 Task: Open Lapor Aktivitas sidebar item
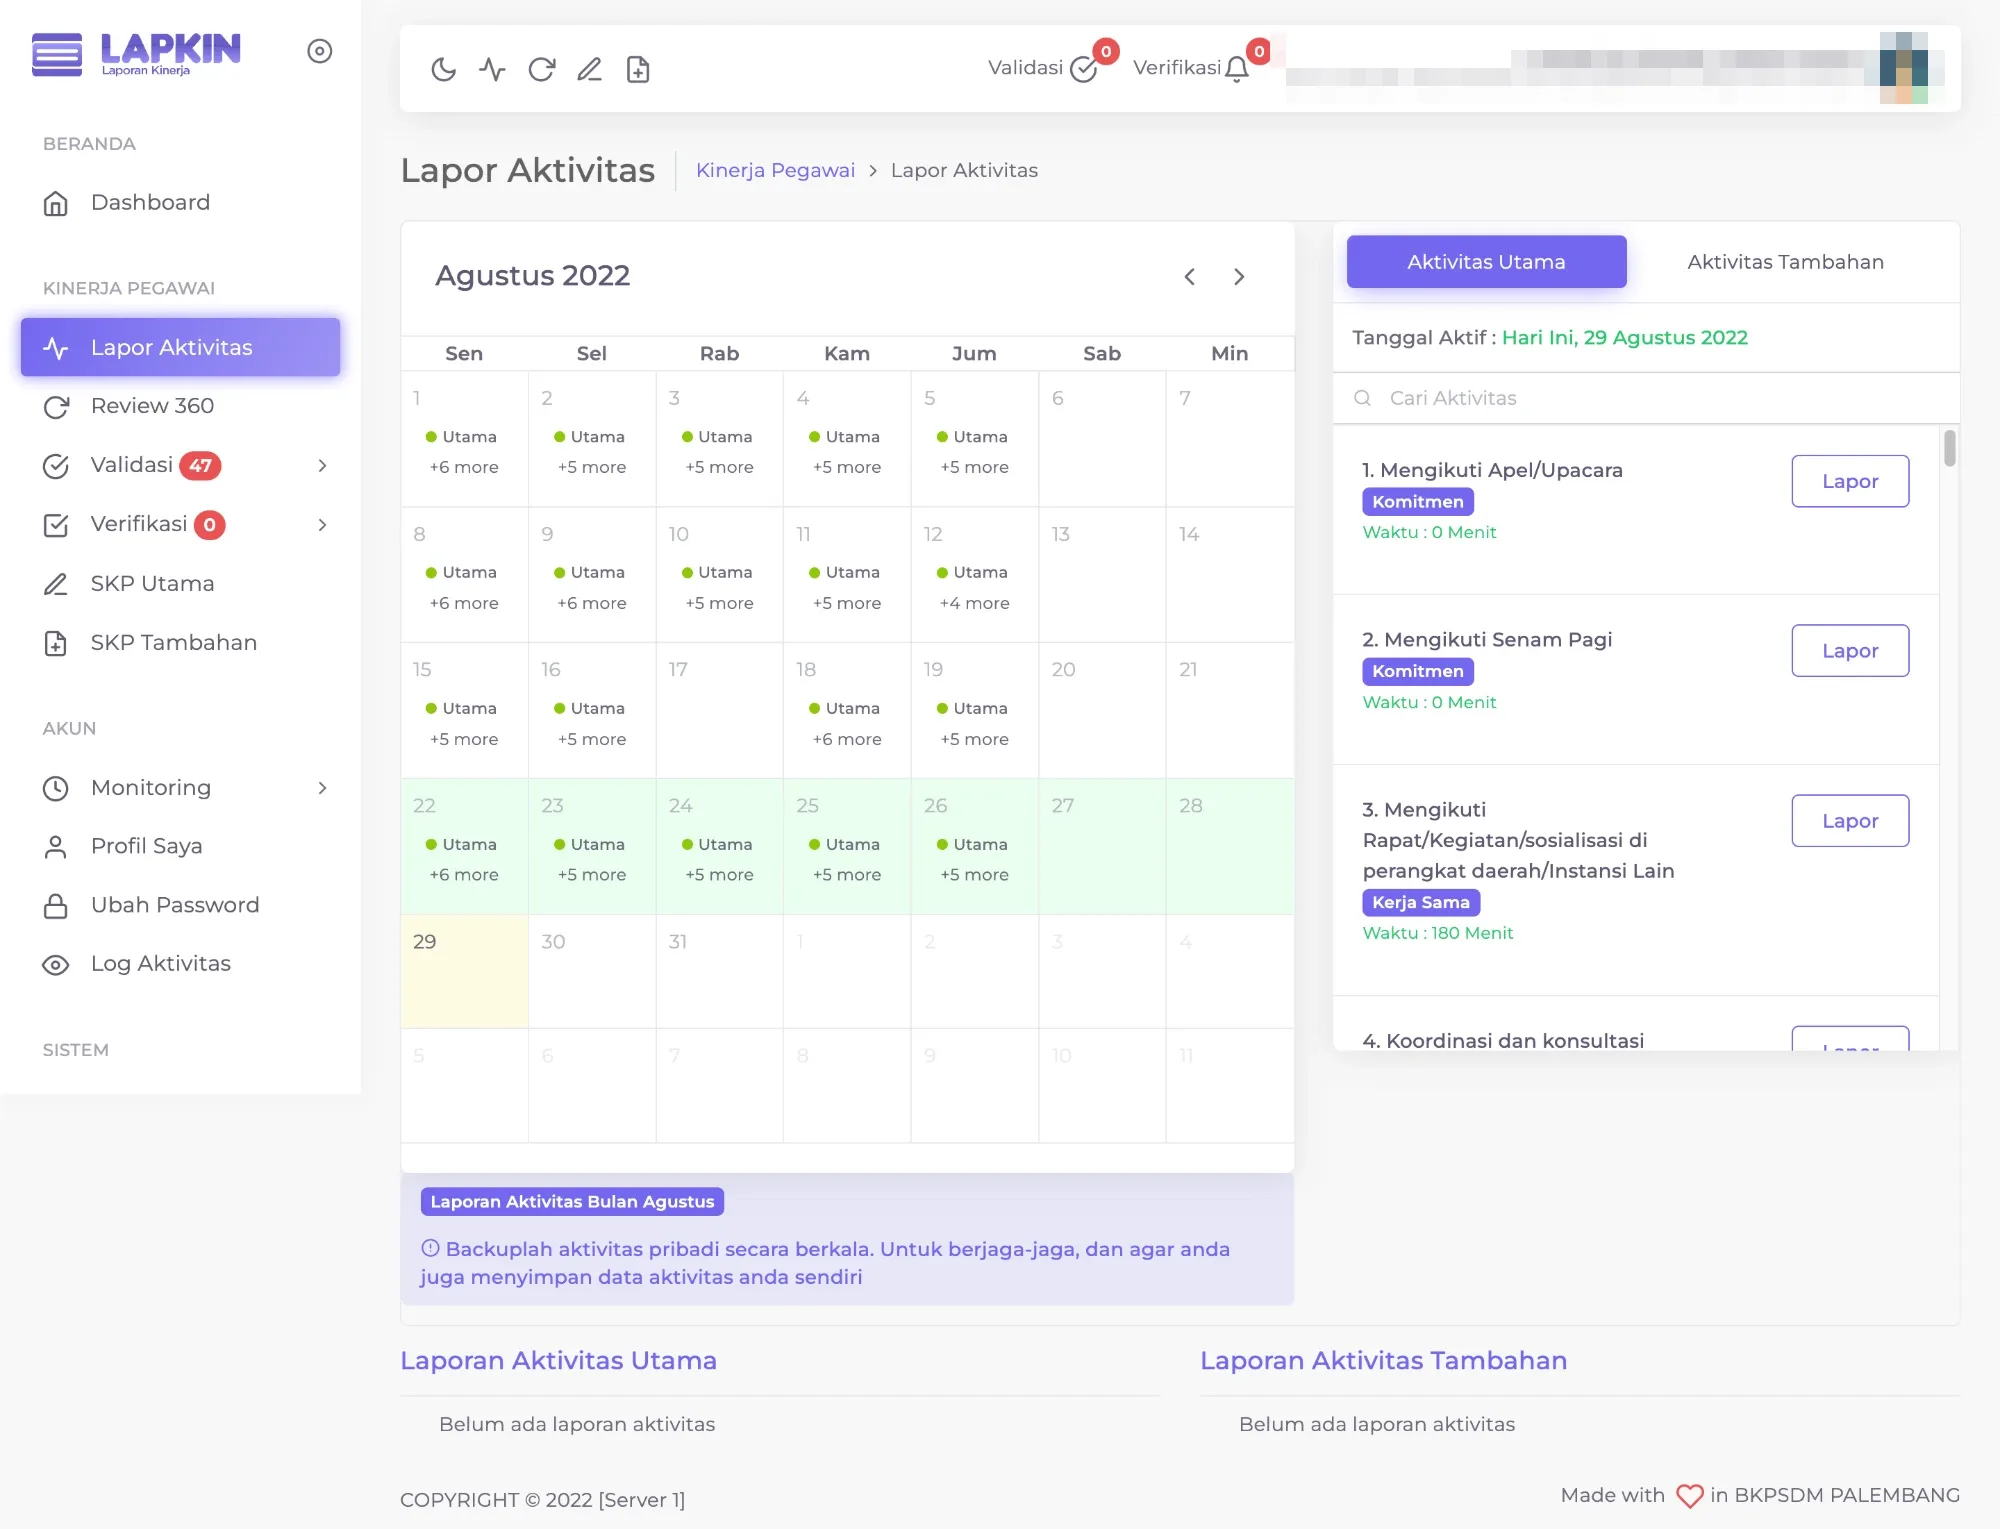click(x=180, y=347)
